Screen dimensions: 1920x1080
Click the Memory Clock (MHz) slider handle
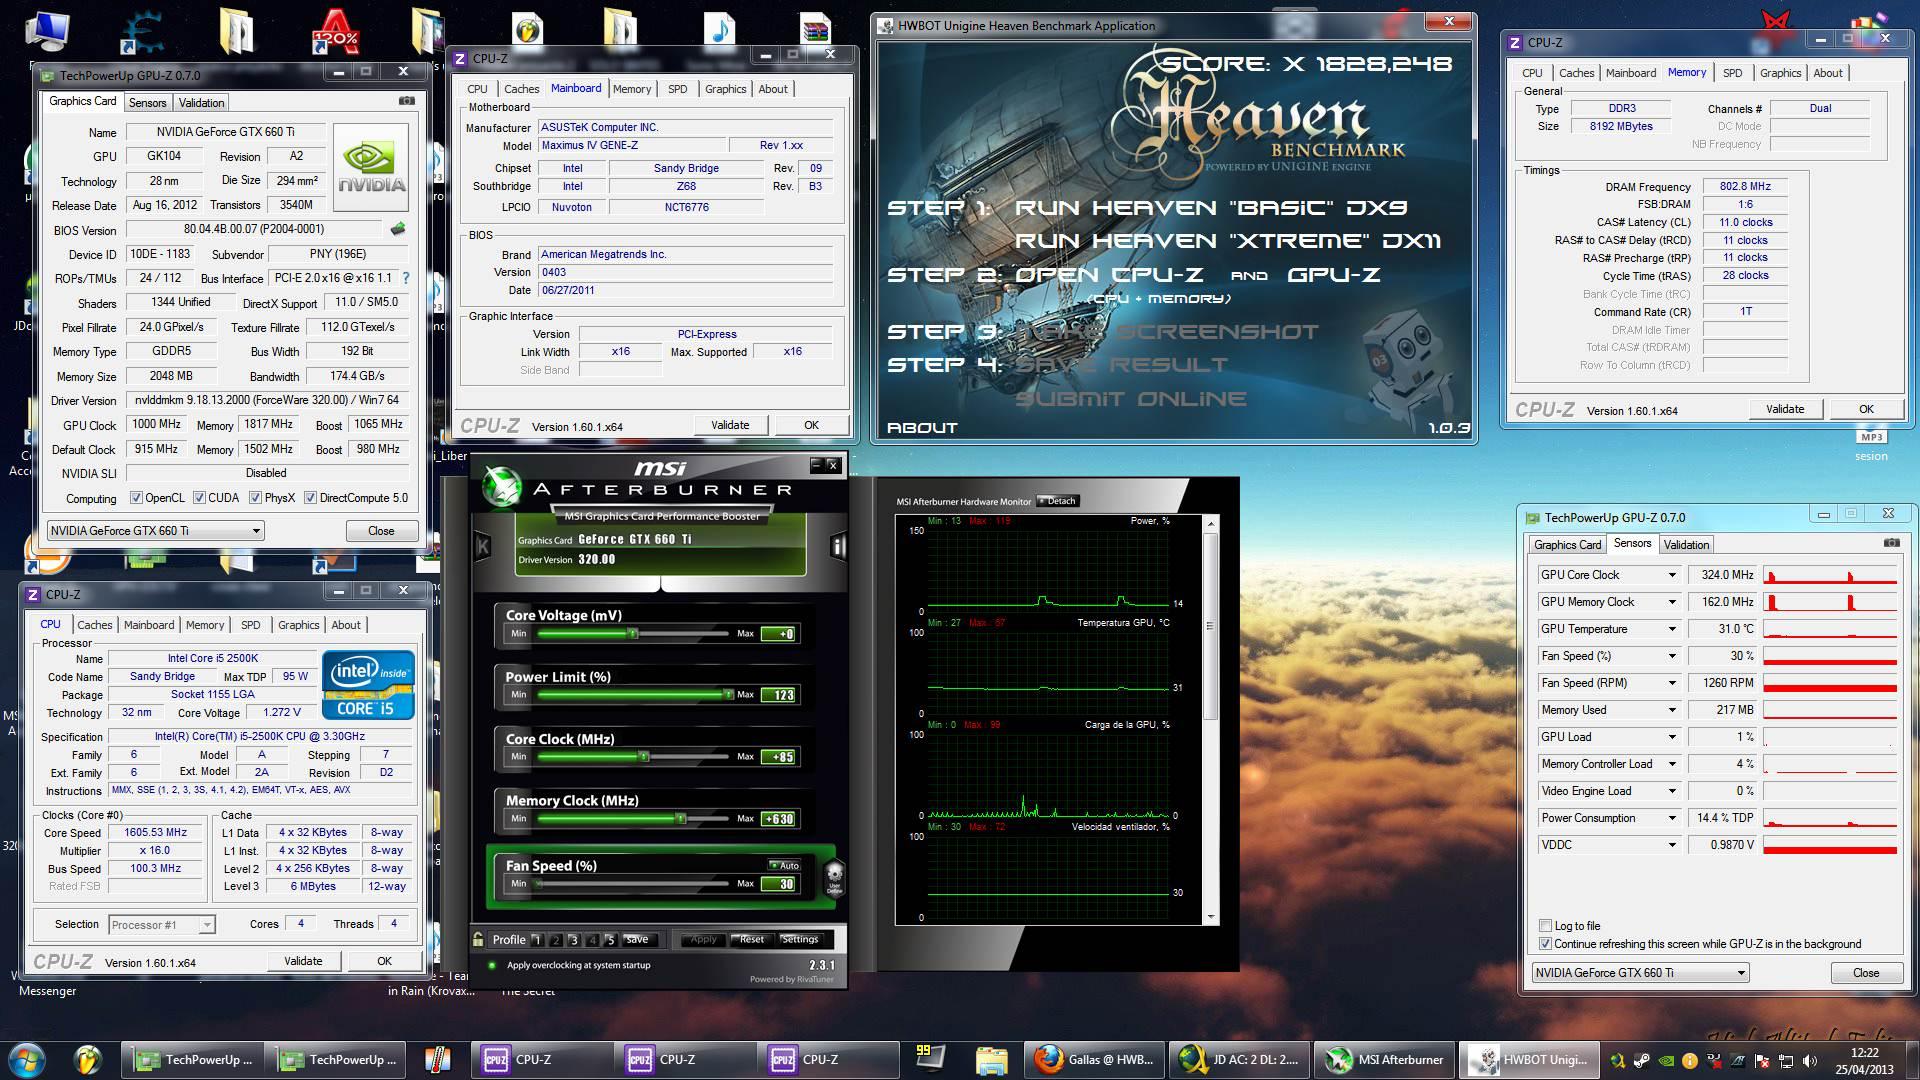tap(681, 819)
